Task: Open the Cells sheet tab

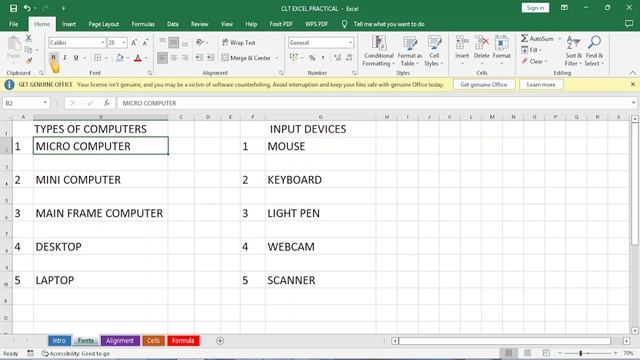Action: (153, 340)
